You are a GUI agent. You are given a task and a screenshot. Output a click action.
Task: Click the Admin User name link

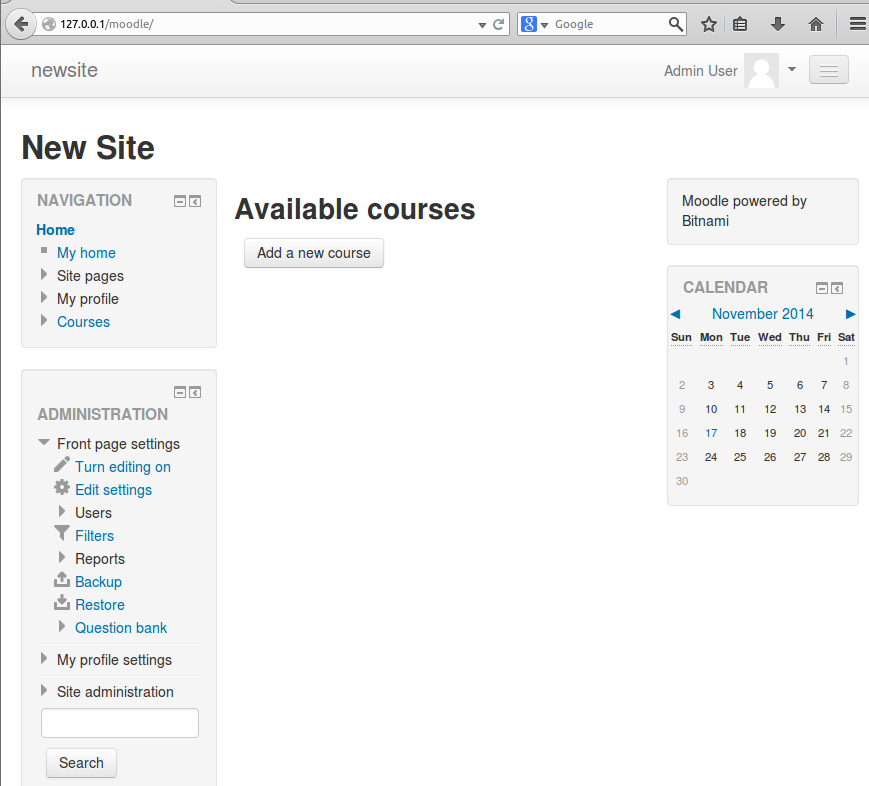coord(701,71)
